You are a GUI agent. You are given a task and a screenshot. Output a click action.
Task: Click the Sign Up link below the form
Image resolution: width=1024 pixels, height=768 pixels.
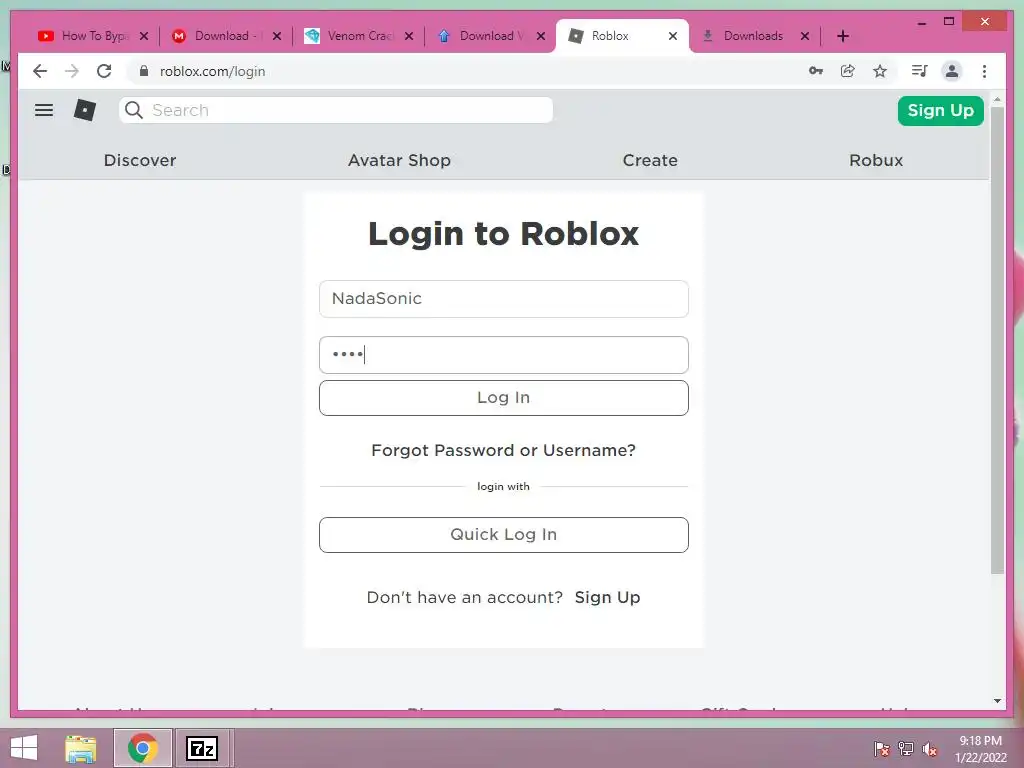pos(607,598)
